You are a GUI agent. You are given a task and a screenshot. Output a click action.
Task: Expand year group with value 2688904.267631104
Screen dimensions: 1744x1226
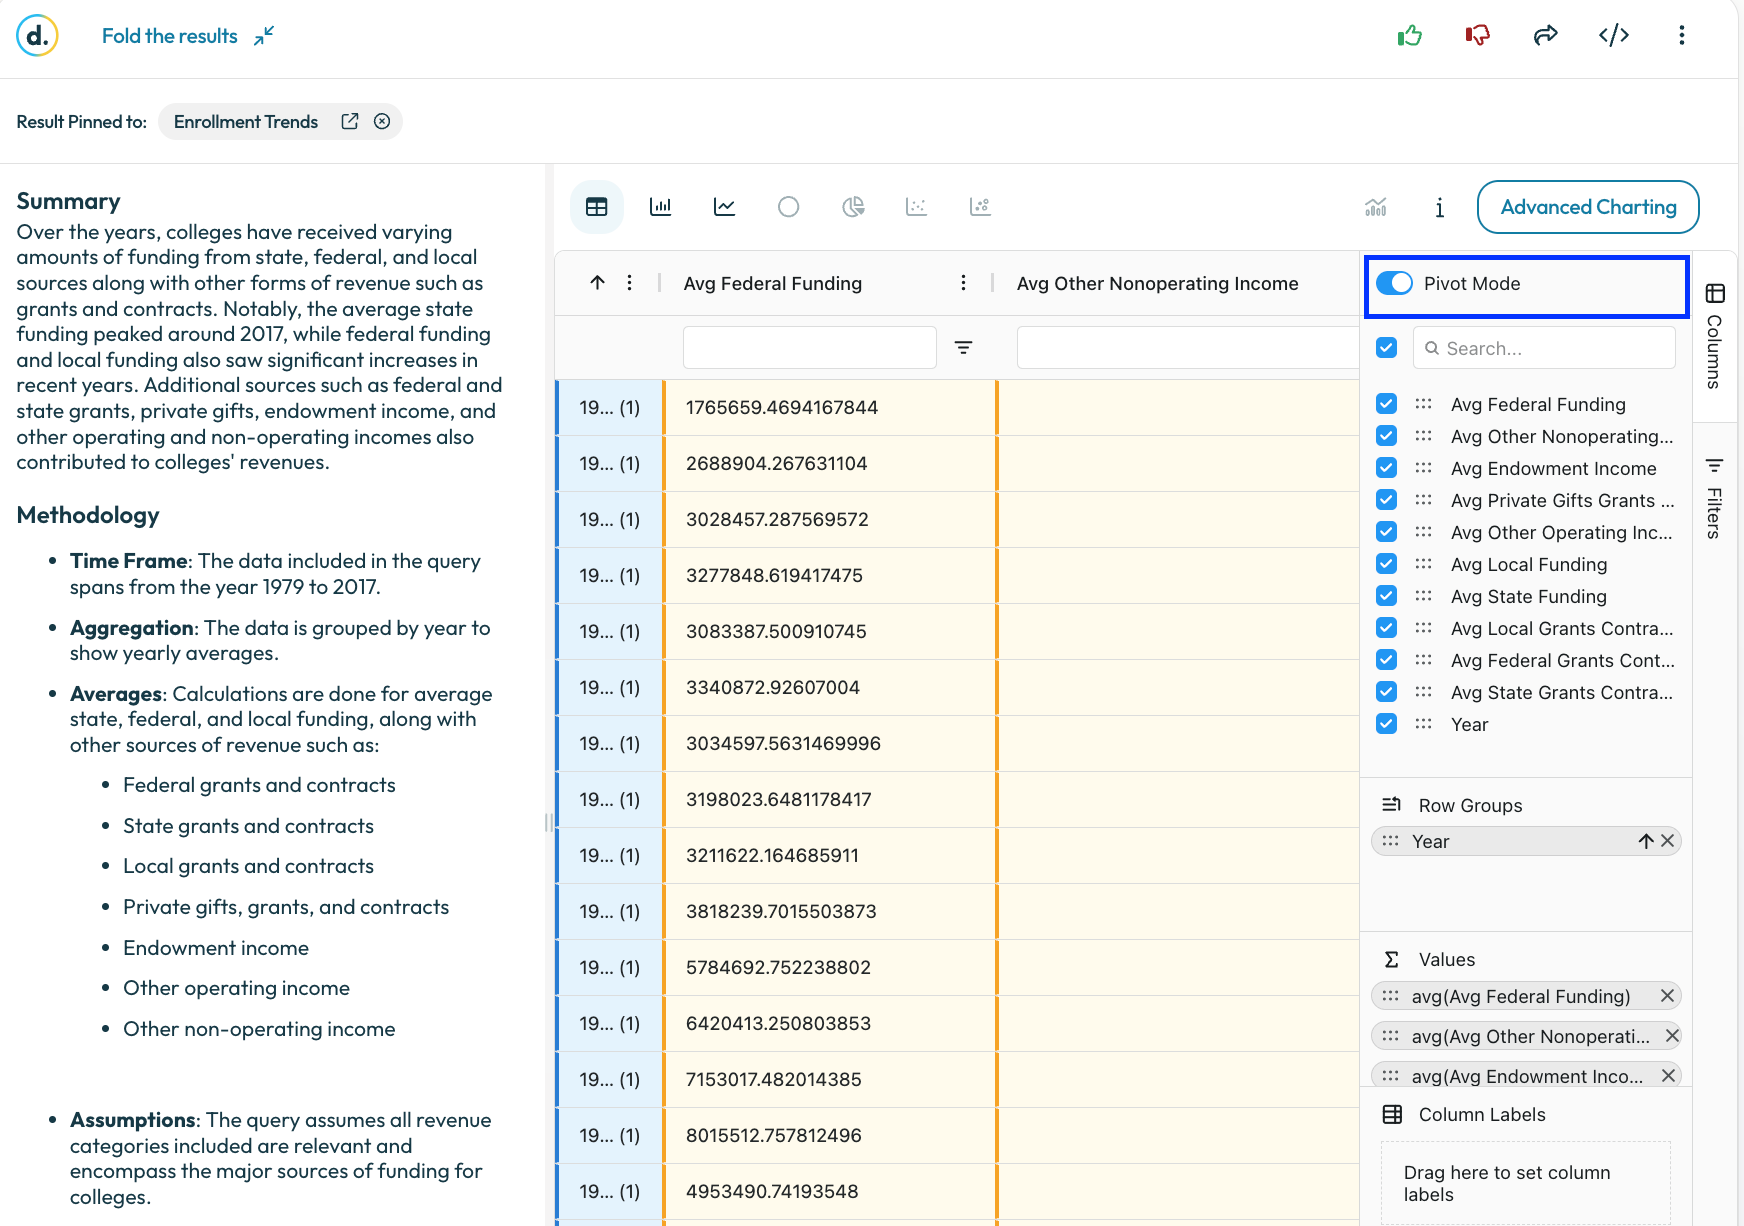[609, 463]
